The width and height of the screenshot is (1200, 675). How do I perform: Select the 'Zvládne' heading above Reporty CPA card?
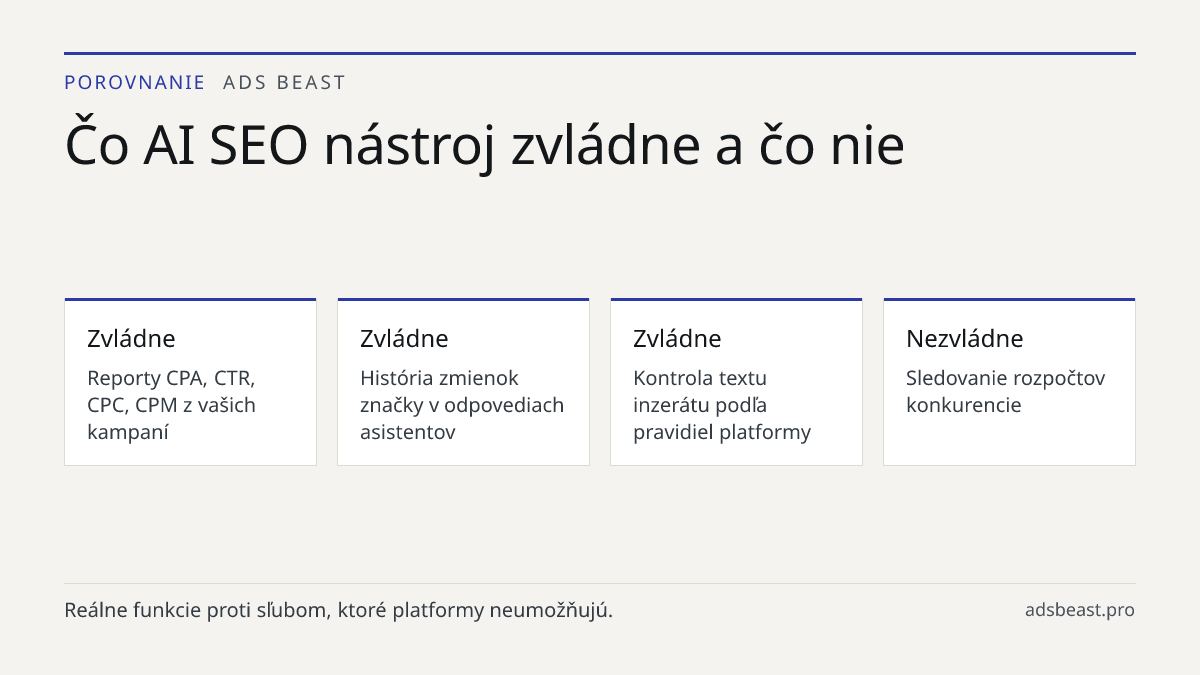click(131, 338)
